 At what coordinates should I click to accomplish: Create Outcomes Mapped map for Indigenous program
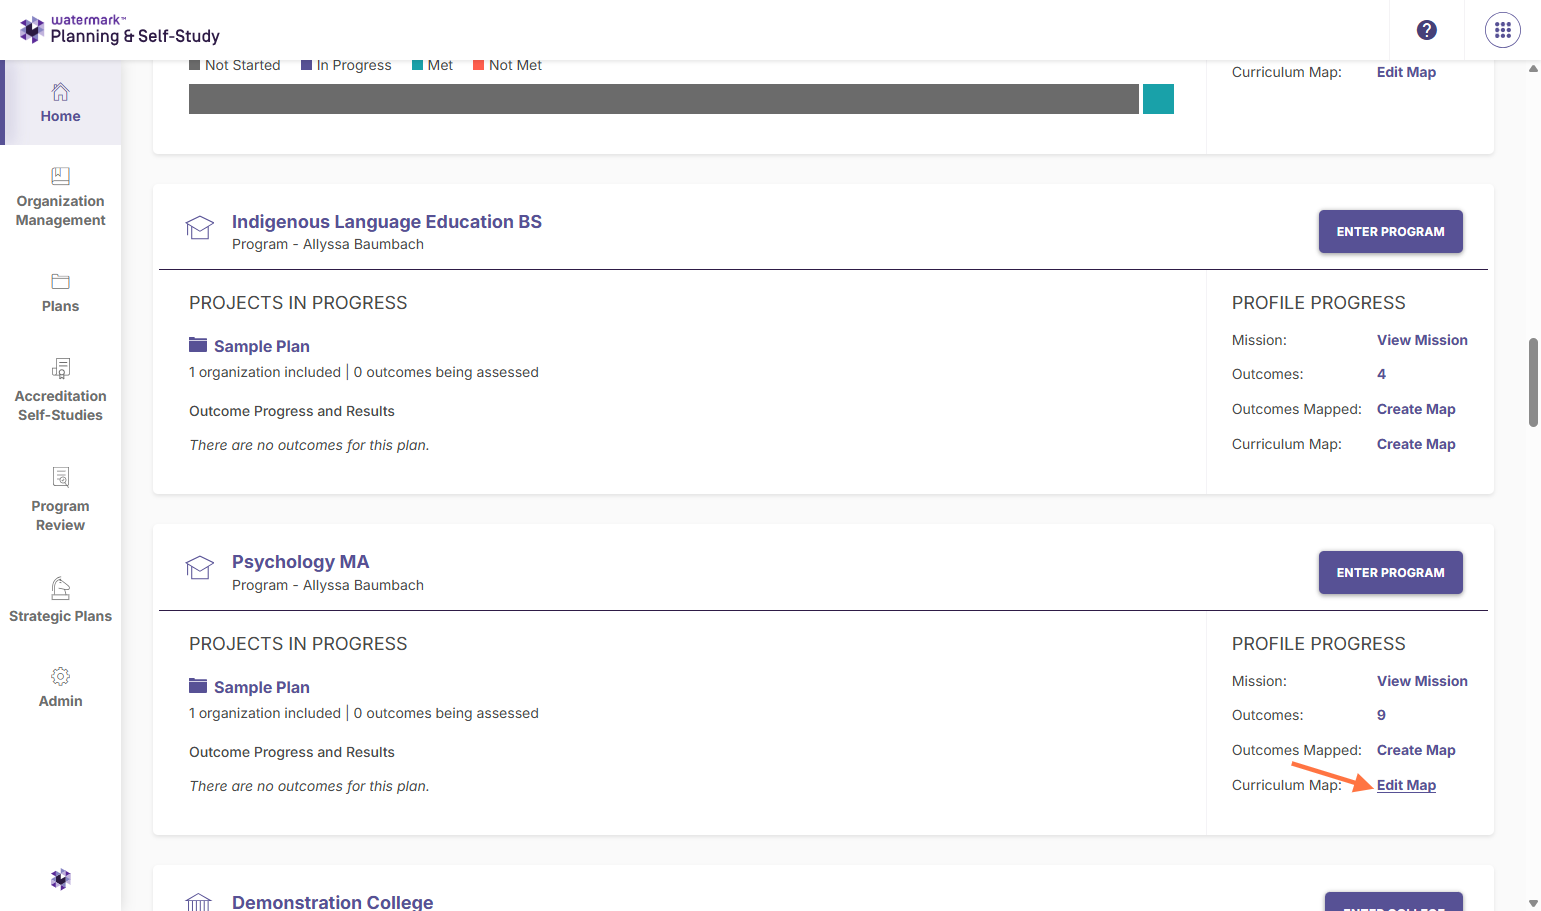[1416, 409]
